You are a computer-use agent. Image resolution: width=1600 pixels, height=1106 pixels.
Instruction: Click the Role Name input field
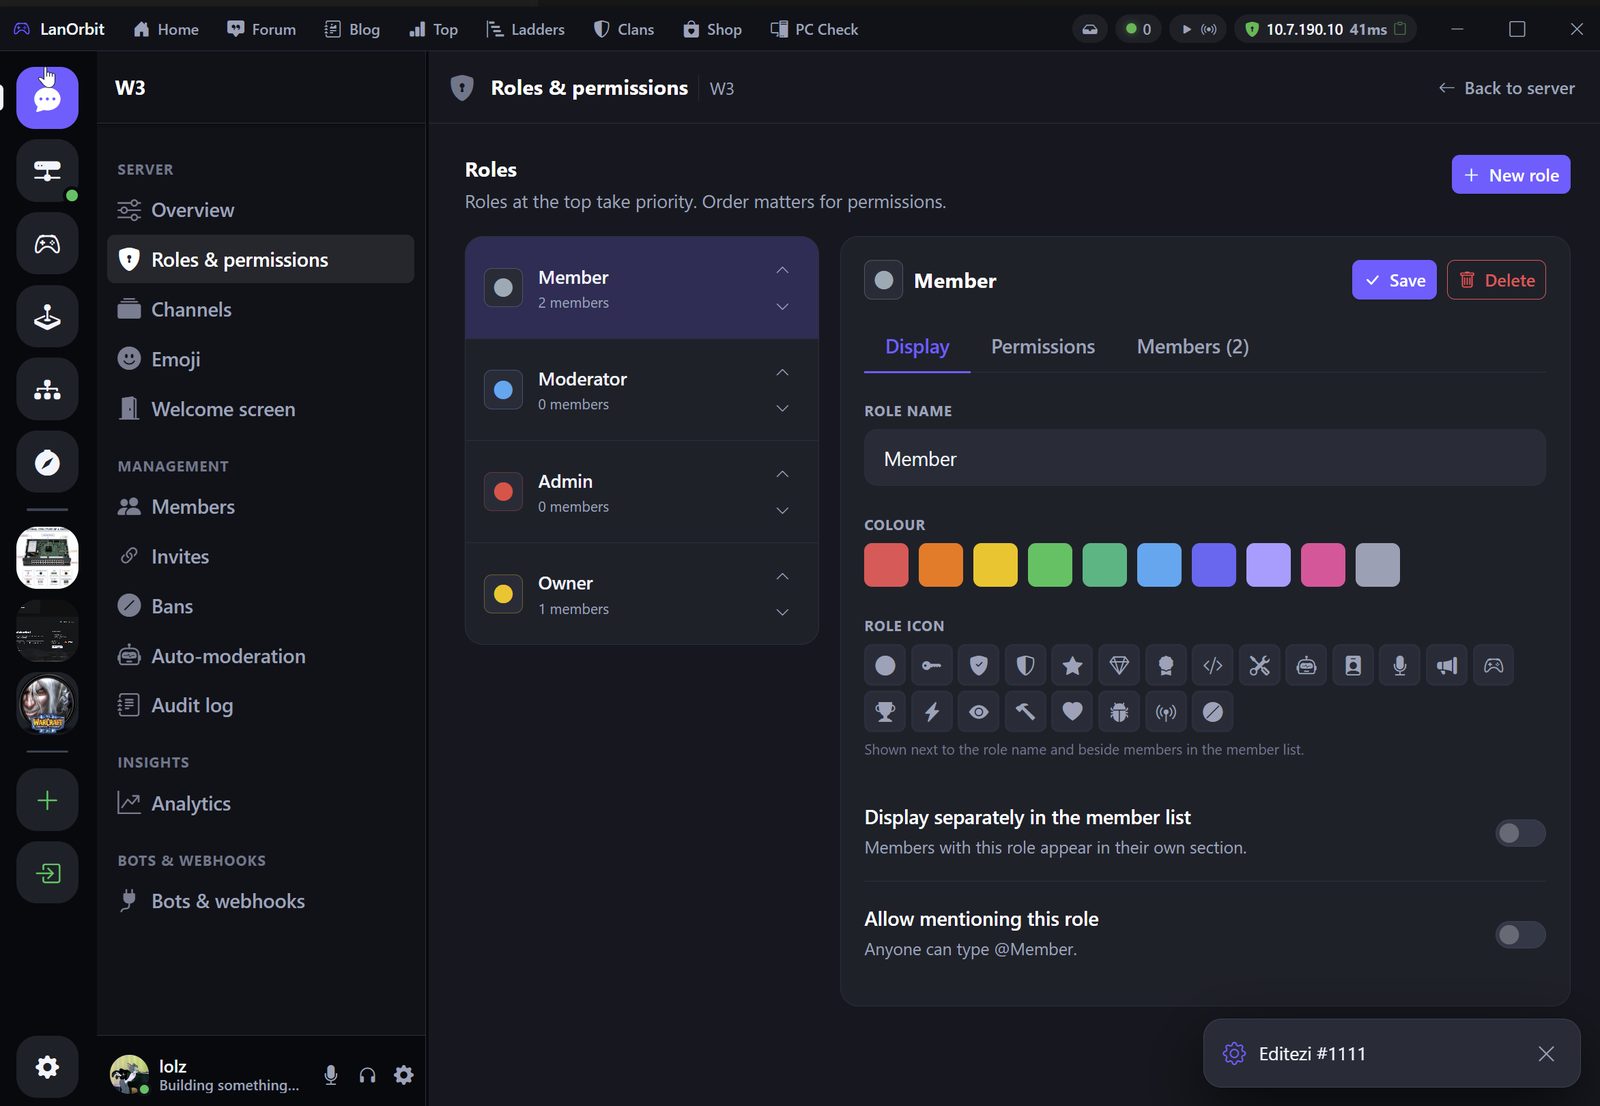click(x=1205, y=458)
